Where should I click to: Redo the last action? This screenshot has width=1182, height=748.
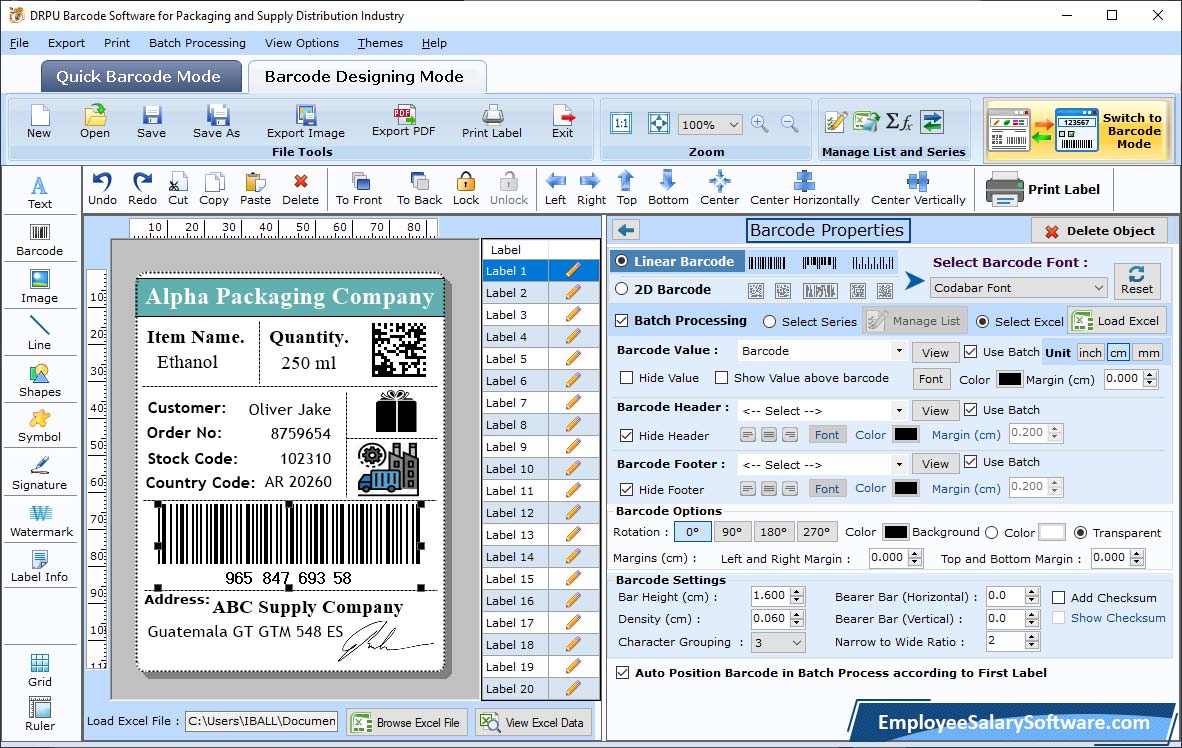(x=142, y=189)
